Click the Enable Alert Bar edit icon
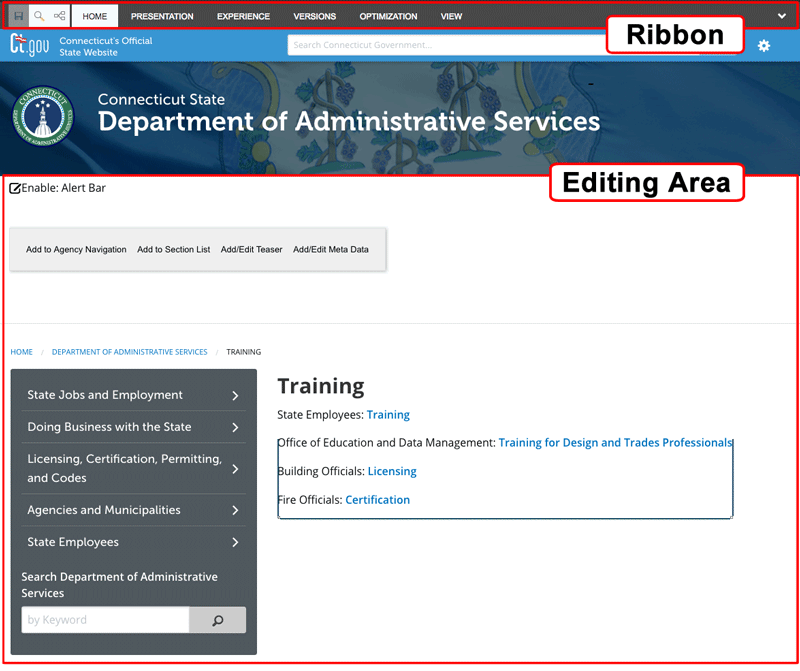 pyautogui.click(x=15, y=188)
